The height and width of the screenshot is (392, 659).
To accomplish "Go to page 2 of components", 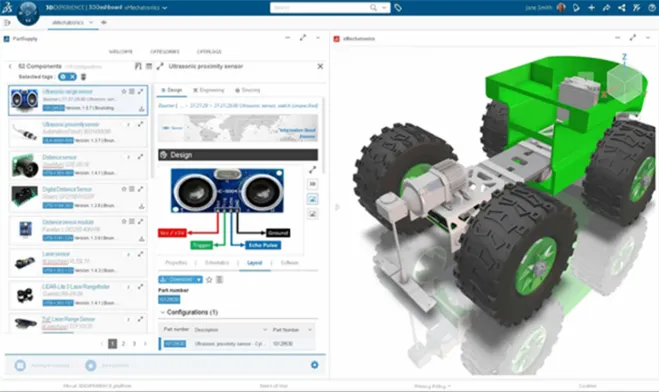I will click(x=123, y=344).
